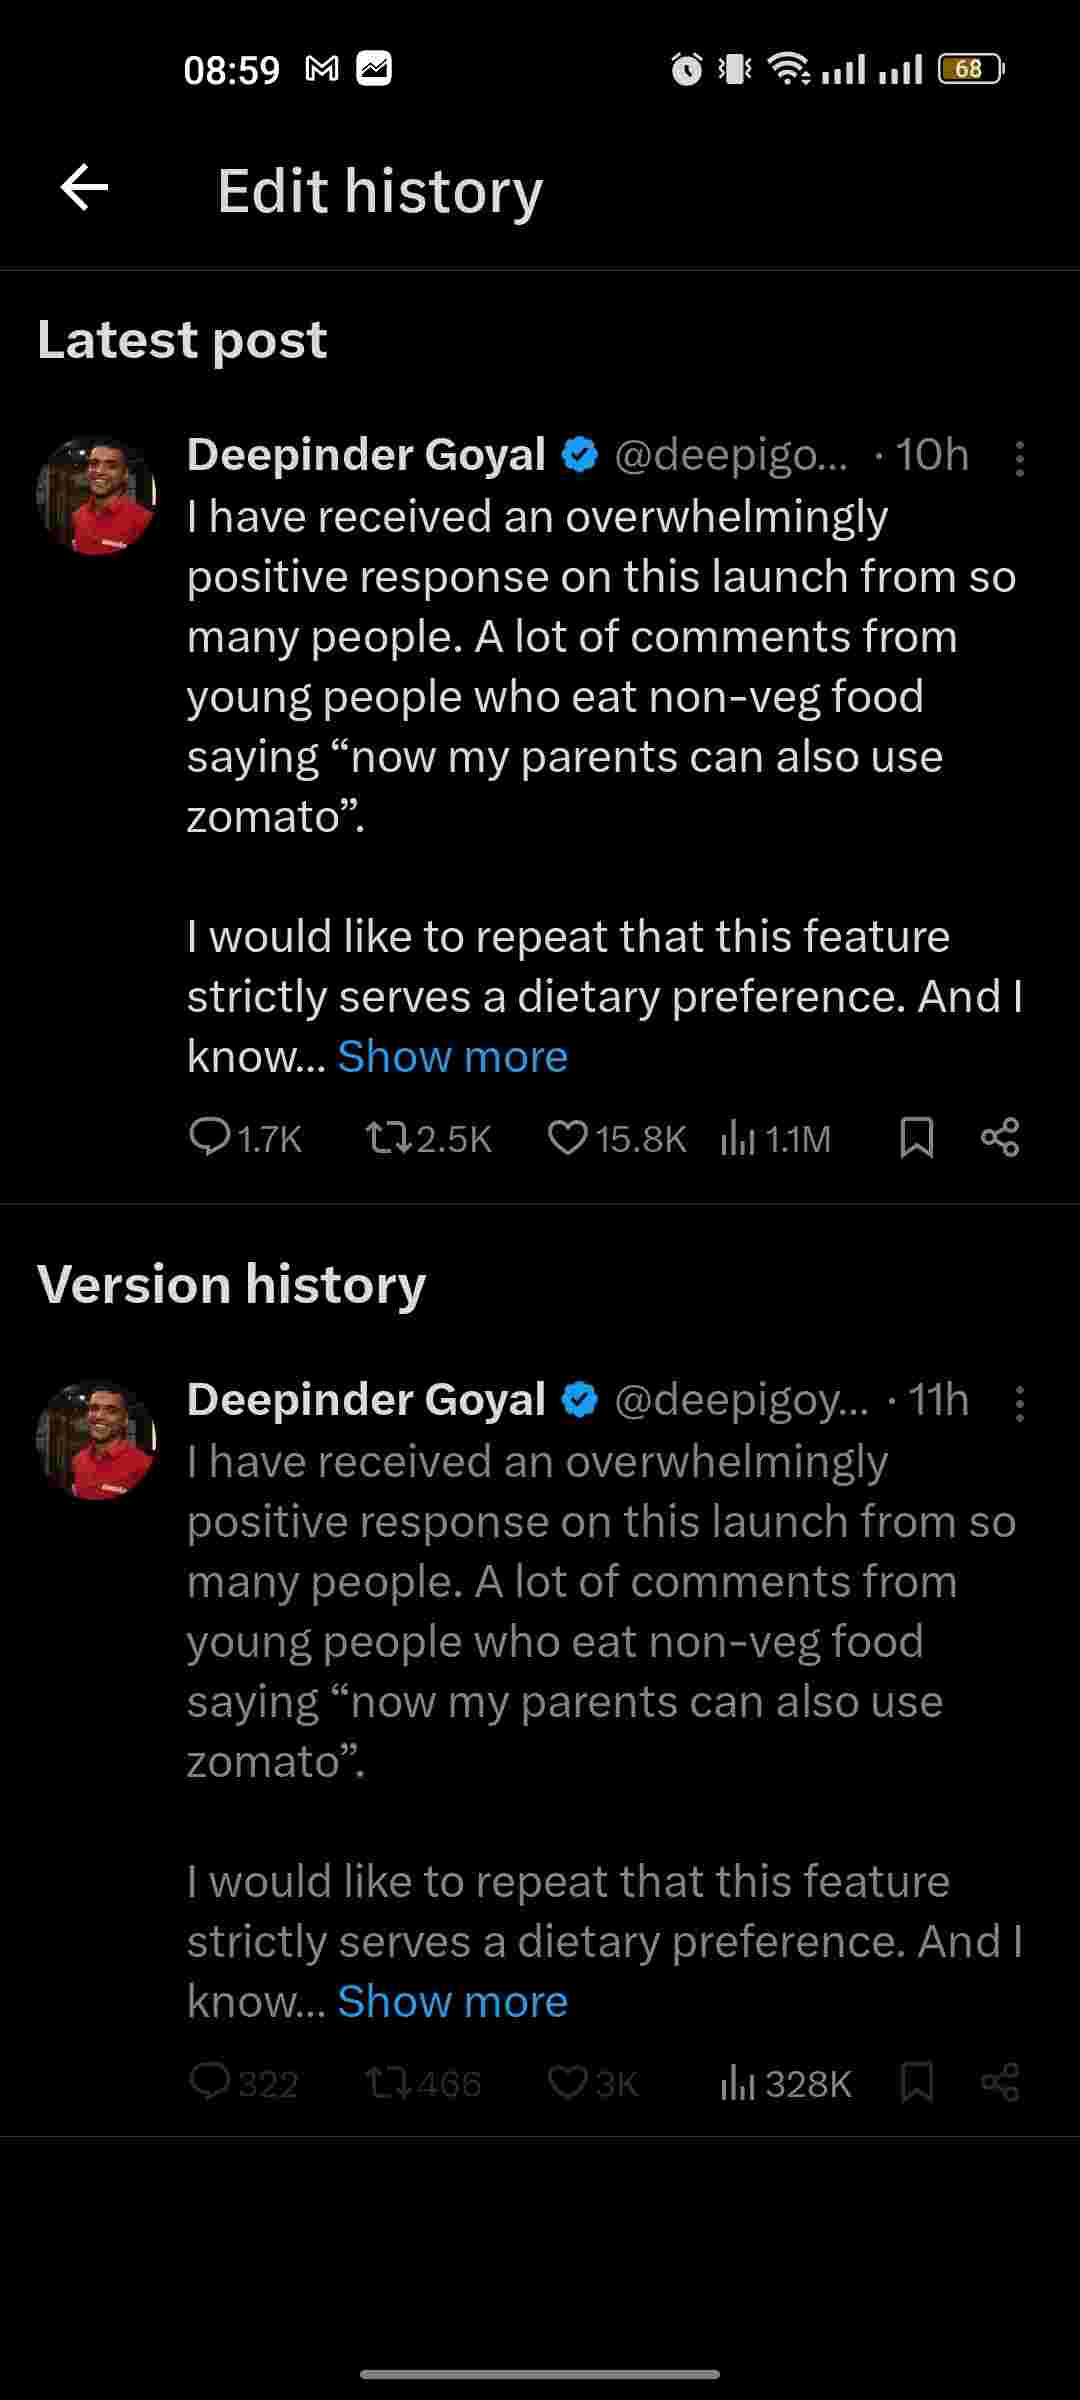Share the 11h version post

point(1000,2083)
